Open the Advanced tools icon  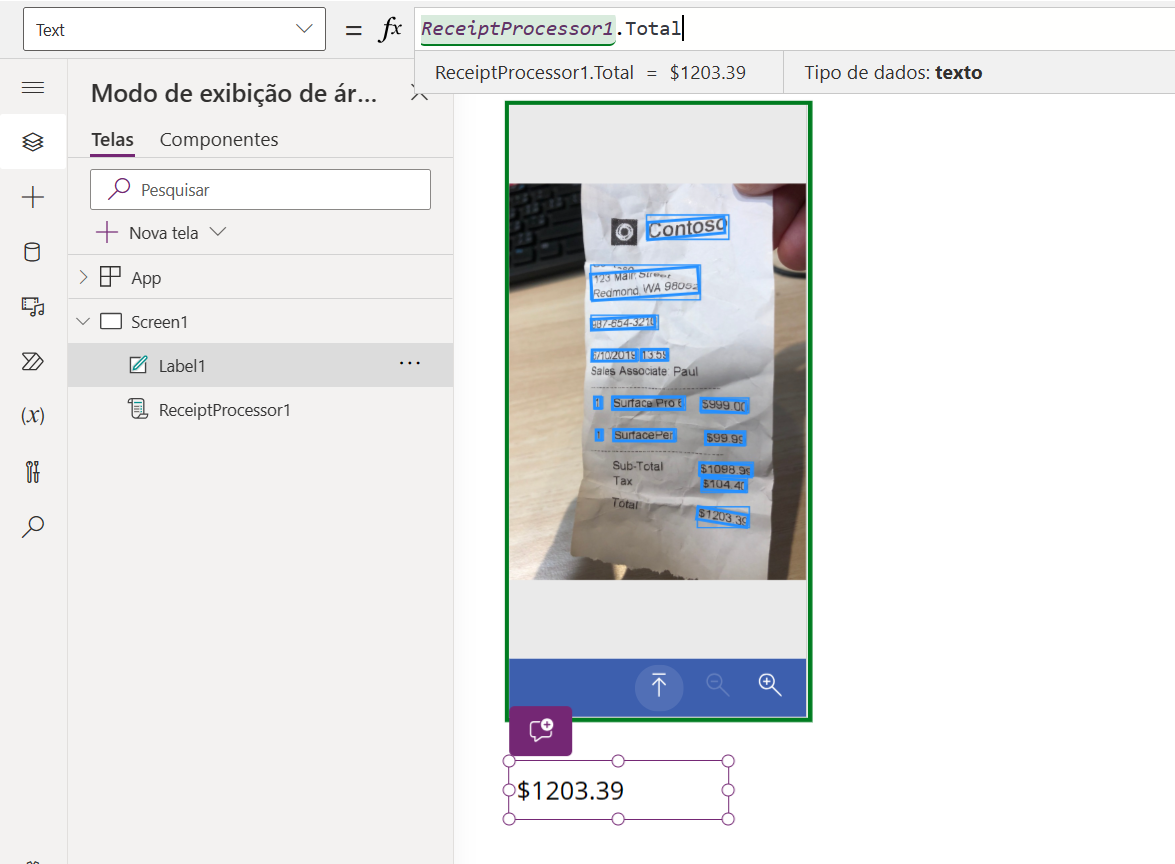click(x=33, y=471)
